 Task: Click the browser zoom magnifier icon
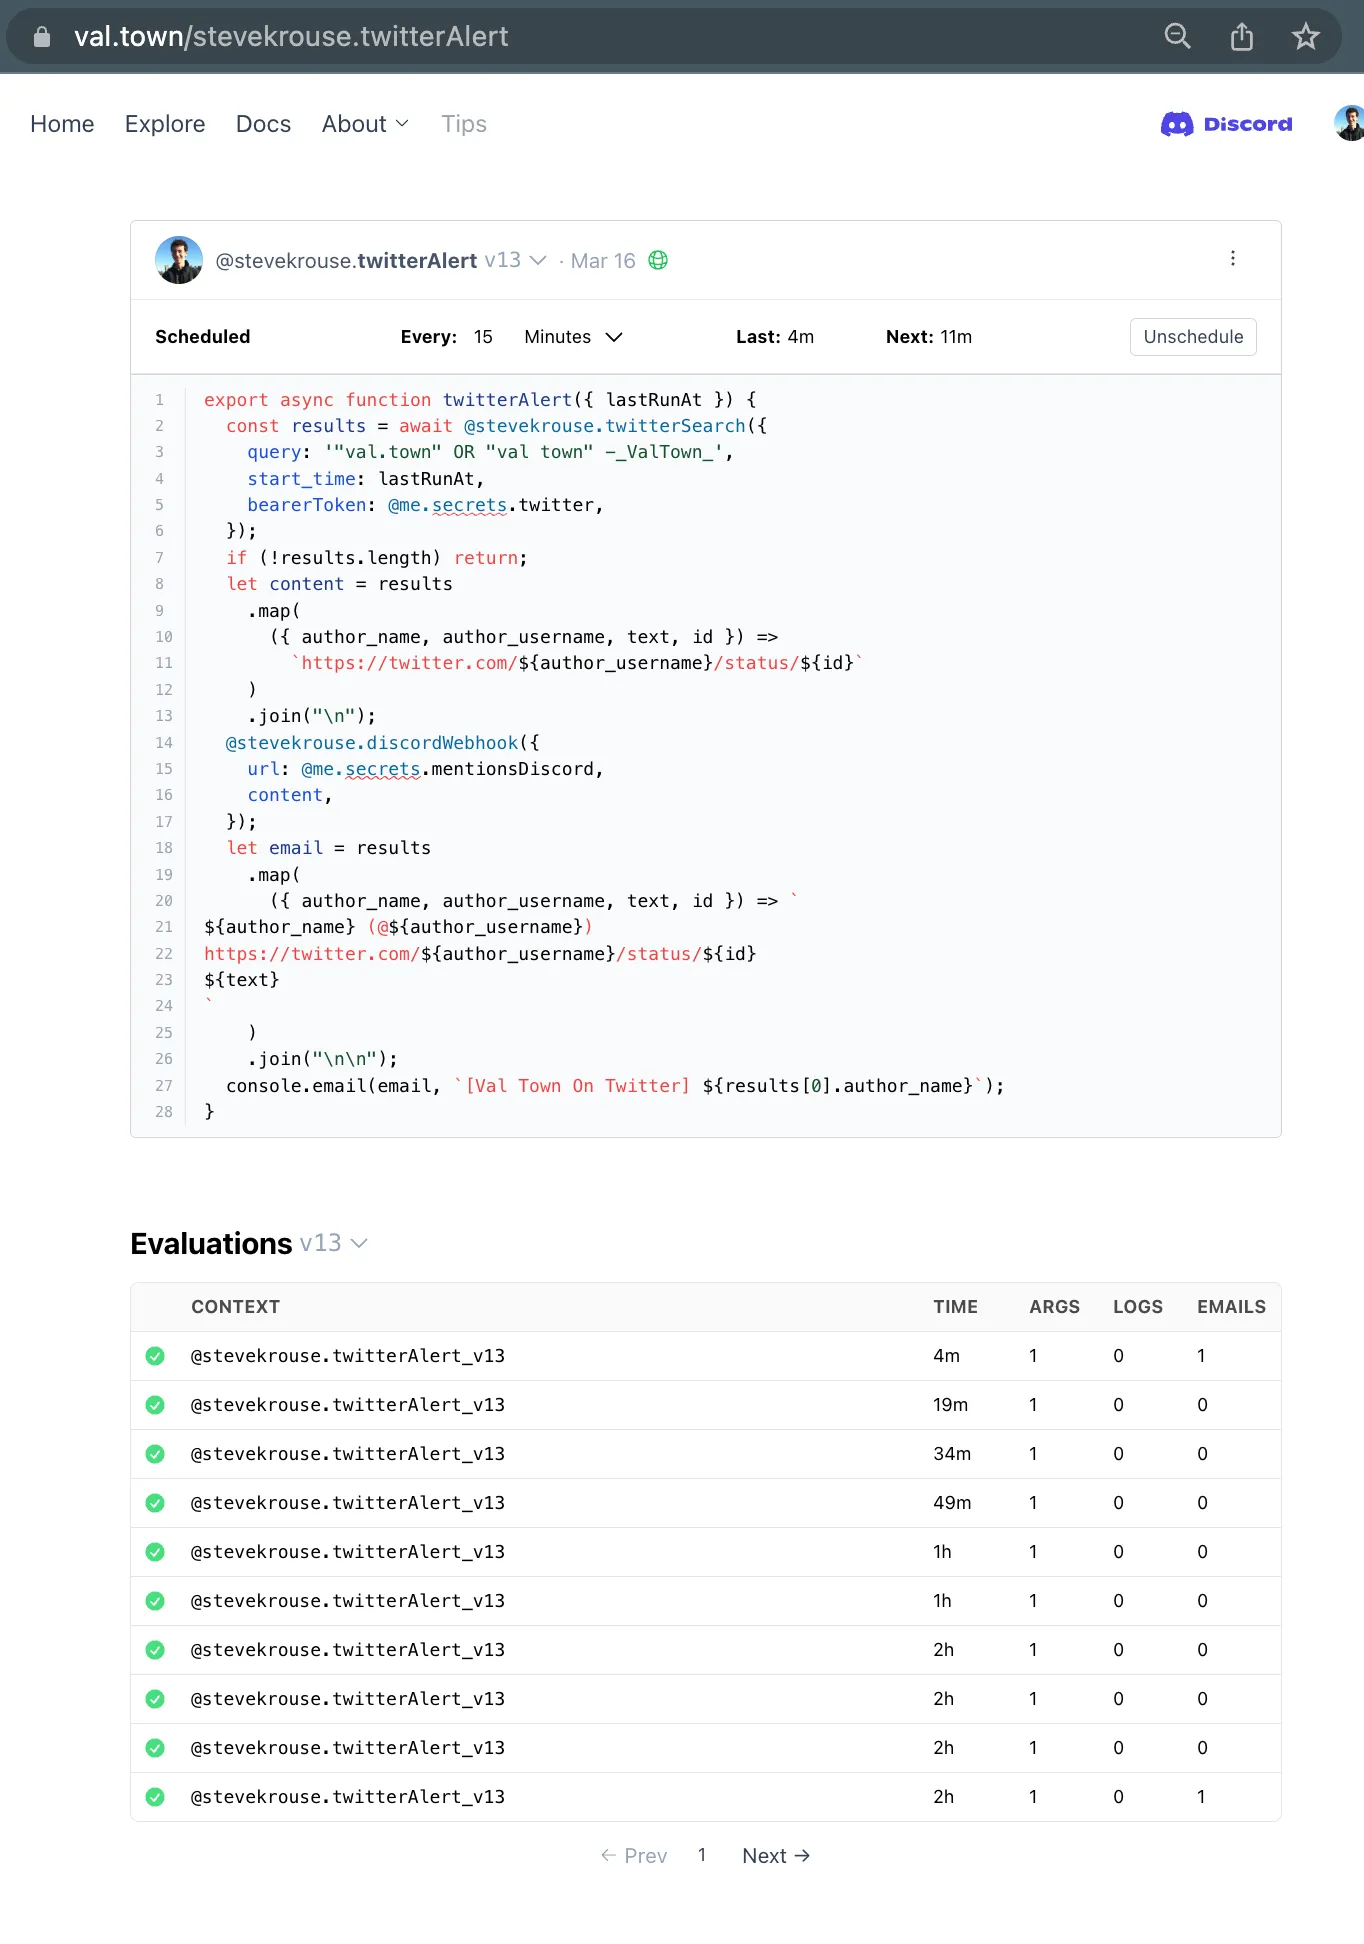coord(1177,37)
